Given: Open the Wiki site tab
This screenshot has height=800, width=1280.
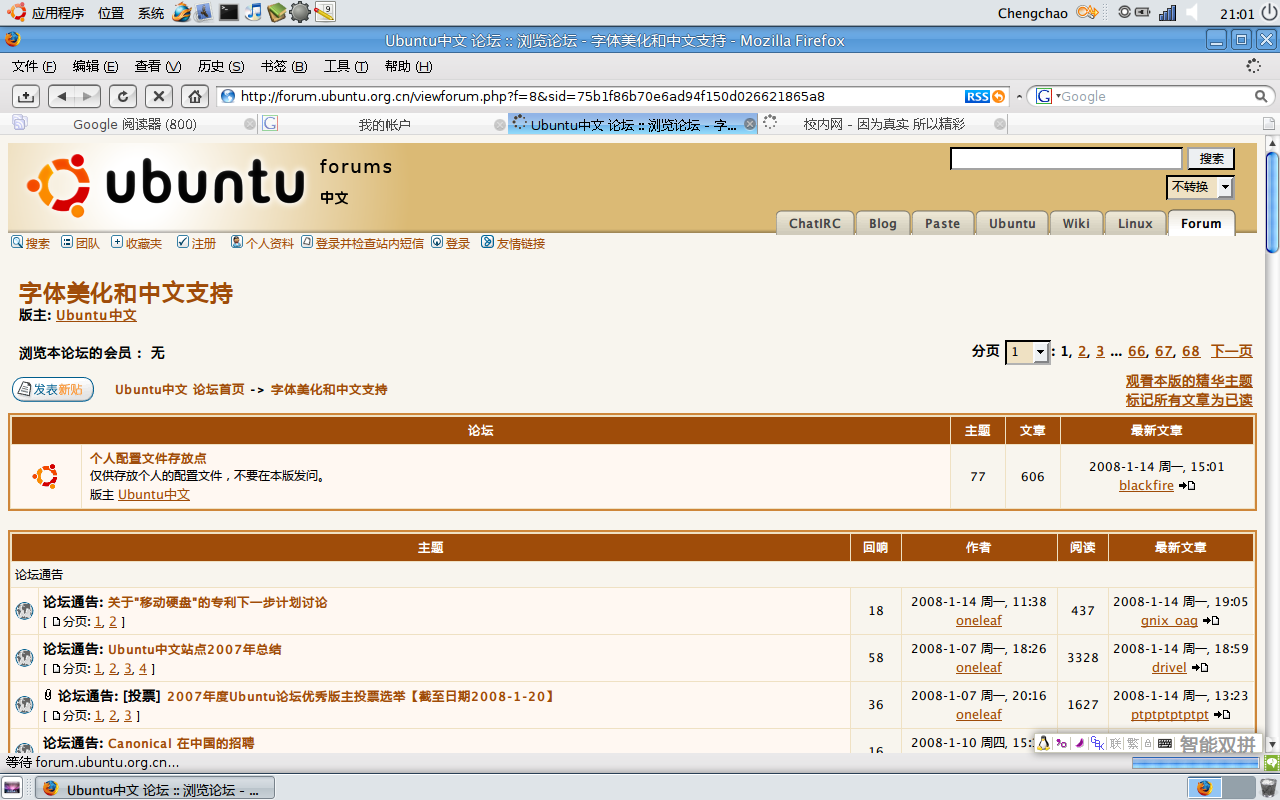Looking at the screenshot, I should point(1076,223).
